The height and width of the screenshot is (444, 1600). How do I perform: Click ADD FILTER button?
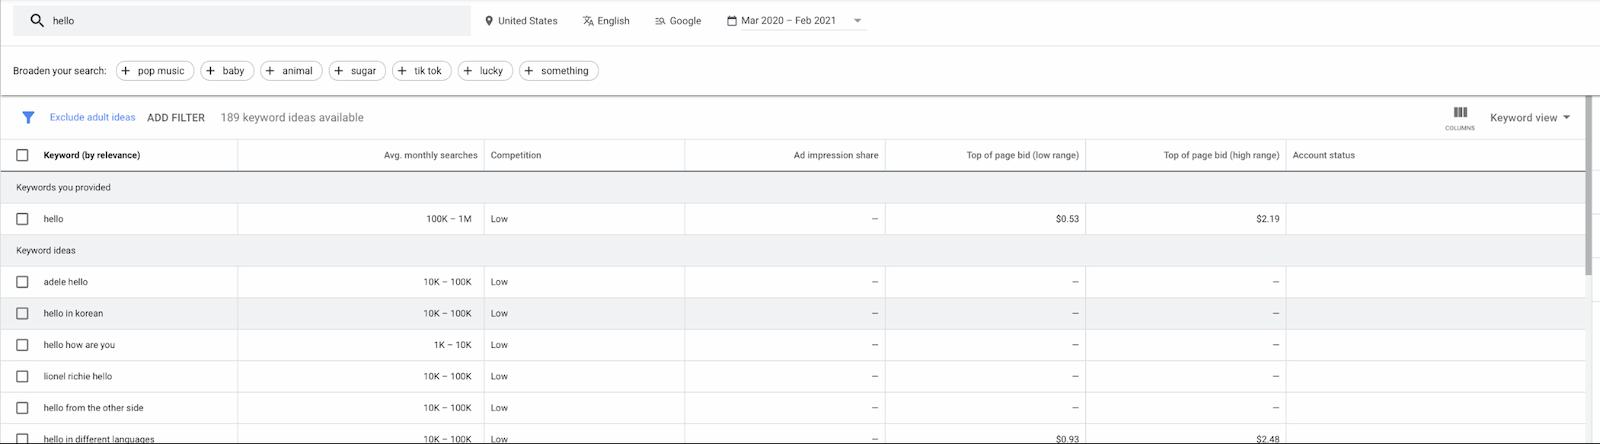(x=176, y=118)
